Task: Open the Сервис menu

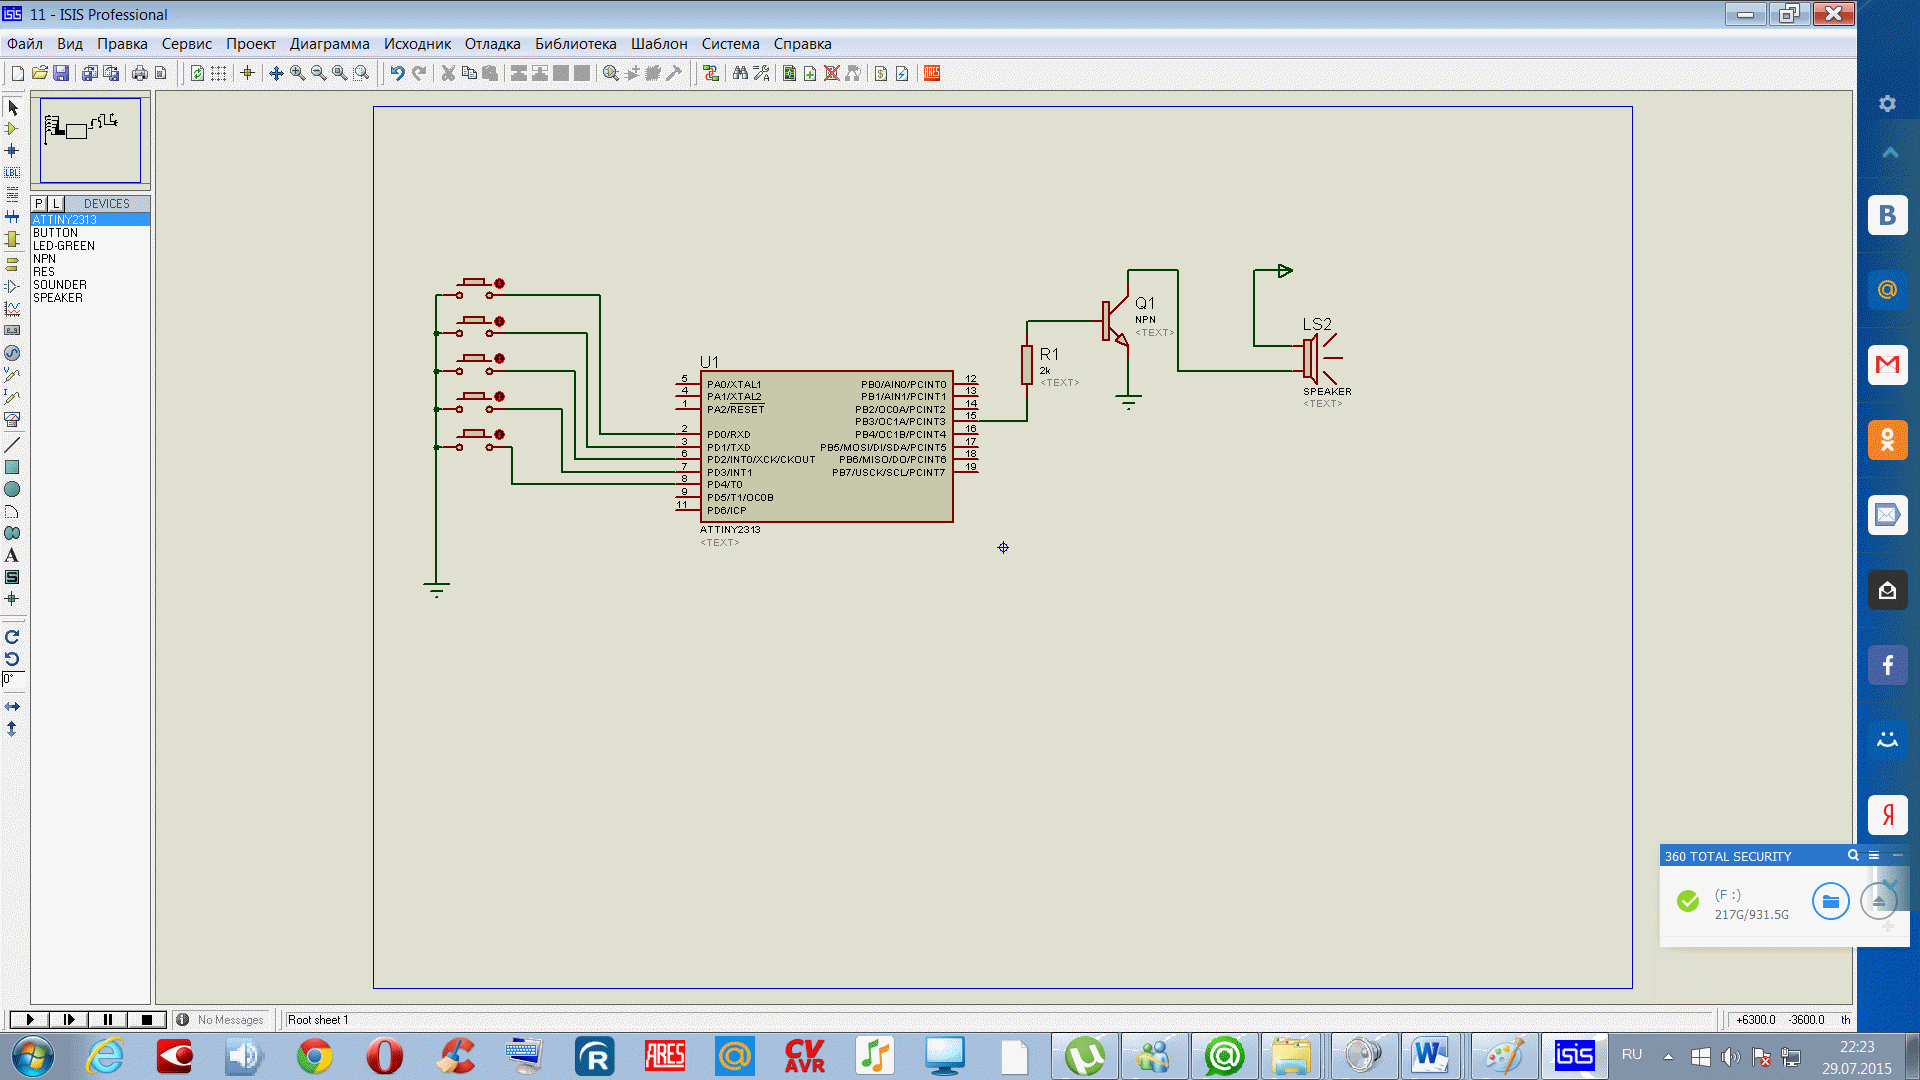Action: click(187, 44)
